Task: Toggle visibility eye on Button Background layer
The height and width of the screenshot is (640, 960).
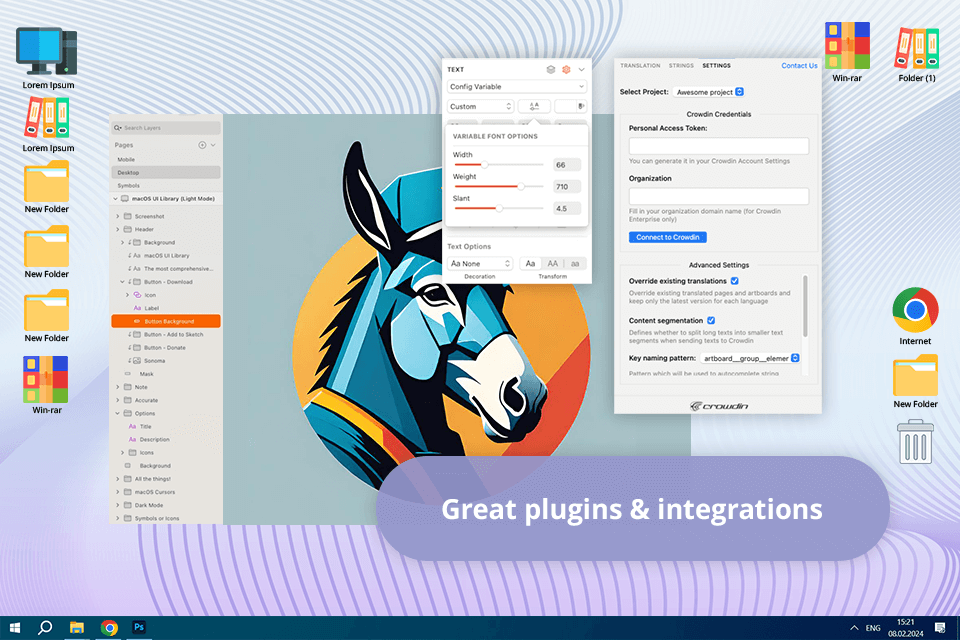Action: [137, 321]
